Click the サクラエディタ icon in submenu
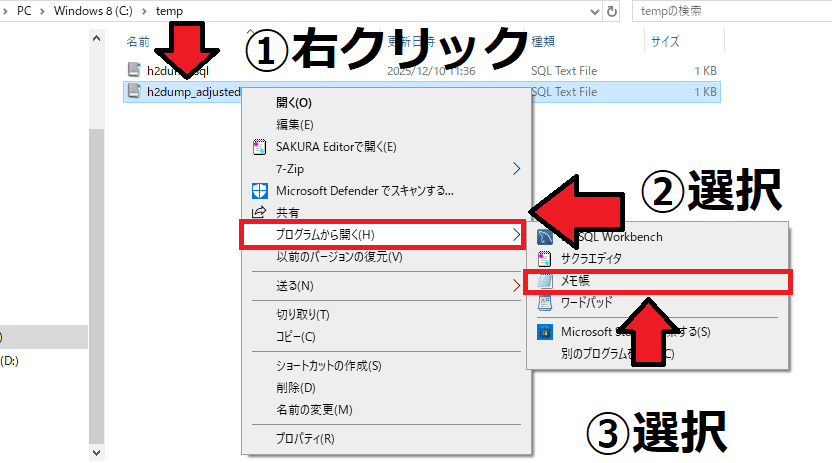This screenshot has height=463, width=832. click(x=545, y=258)
